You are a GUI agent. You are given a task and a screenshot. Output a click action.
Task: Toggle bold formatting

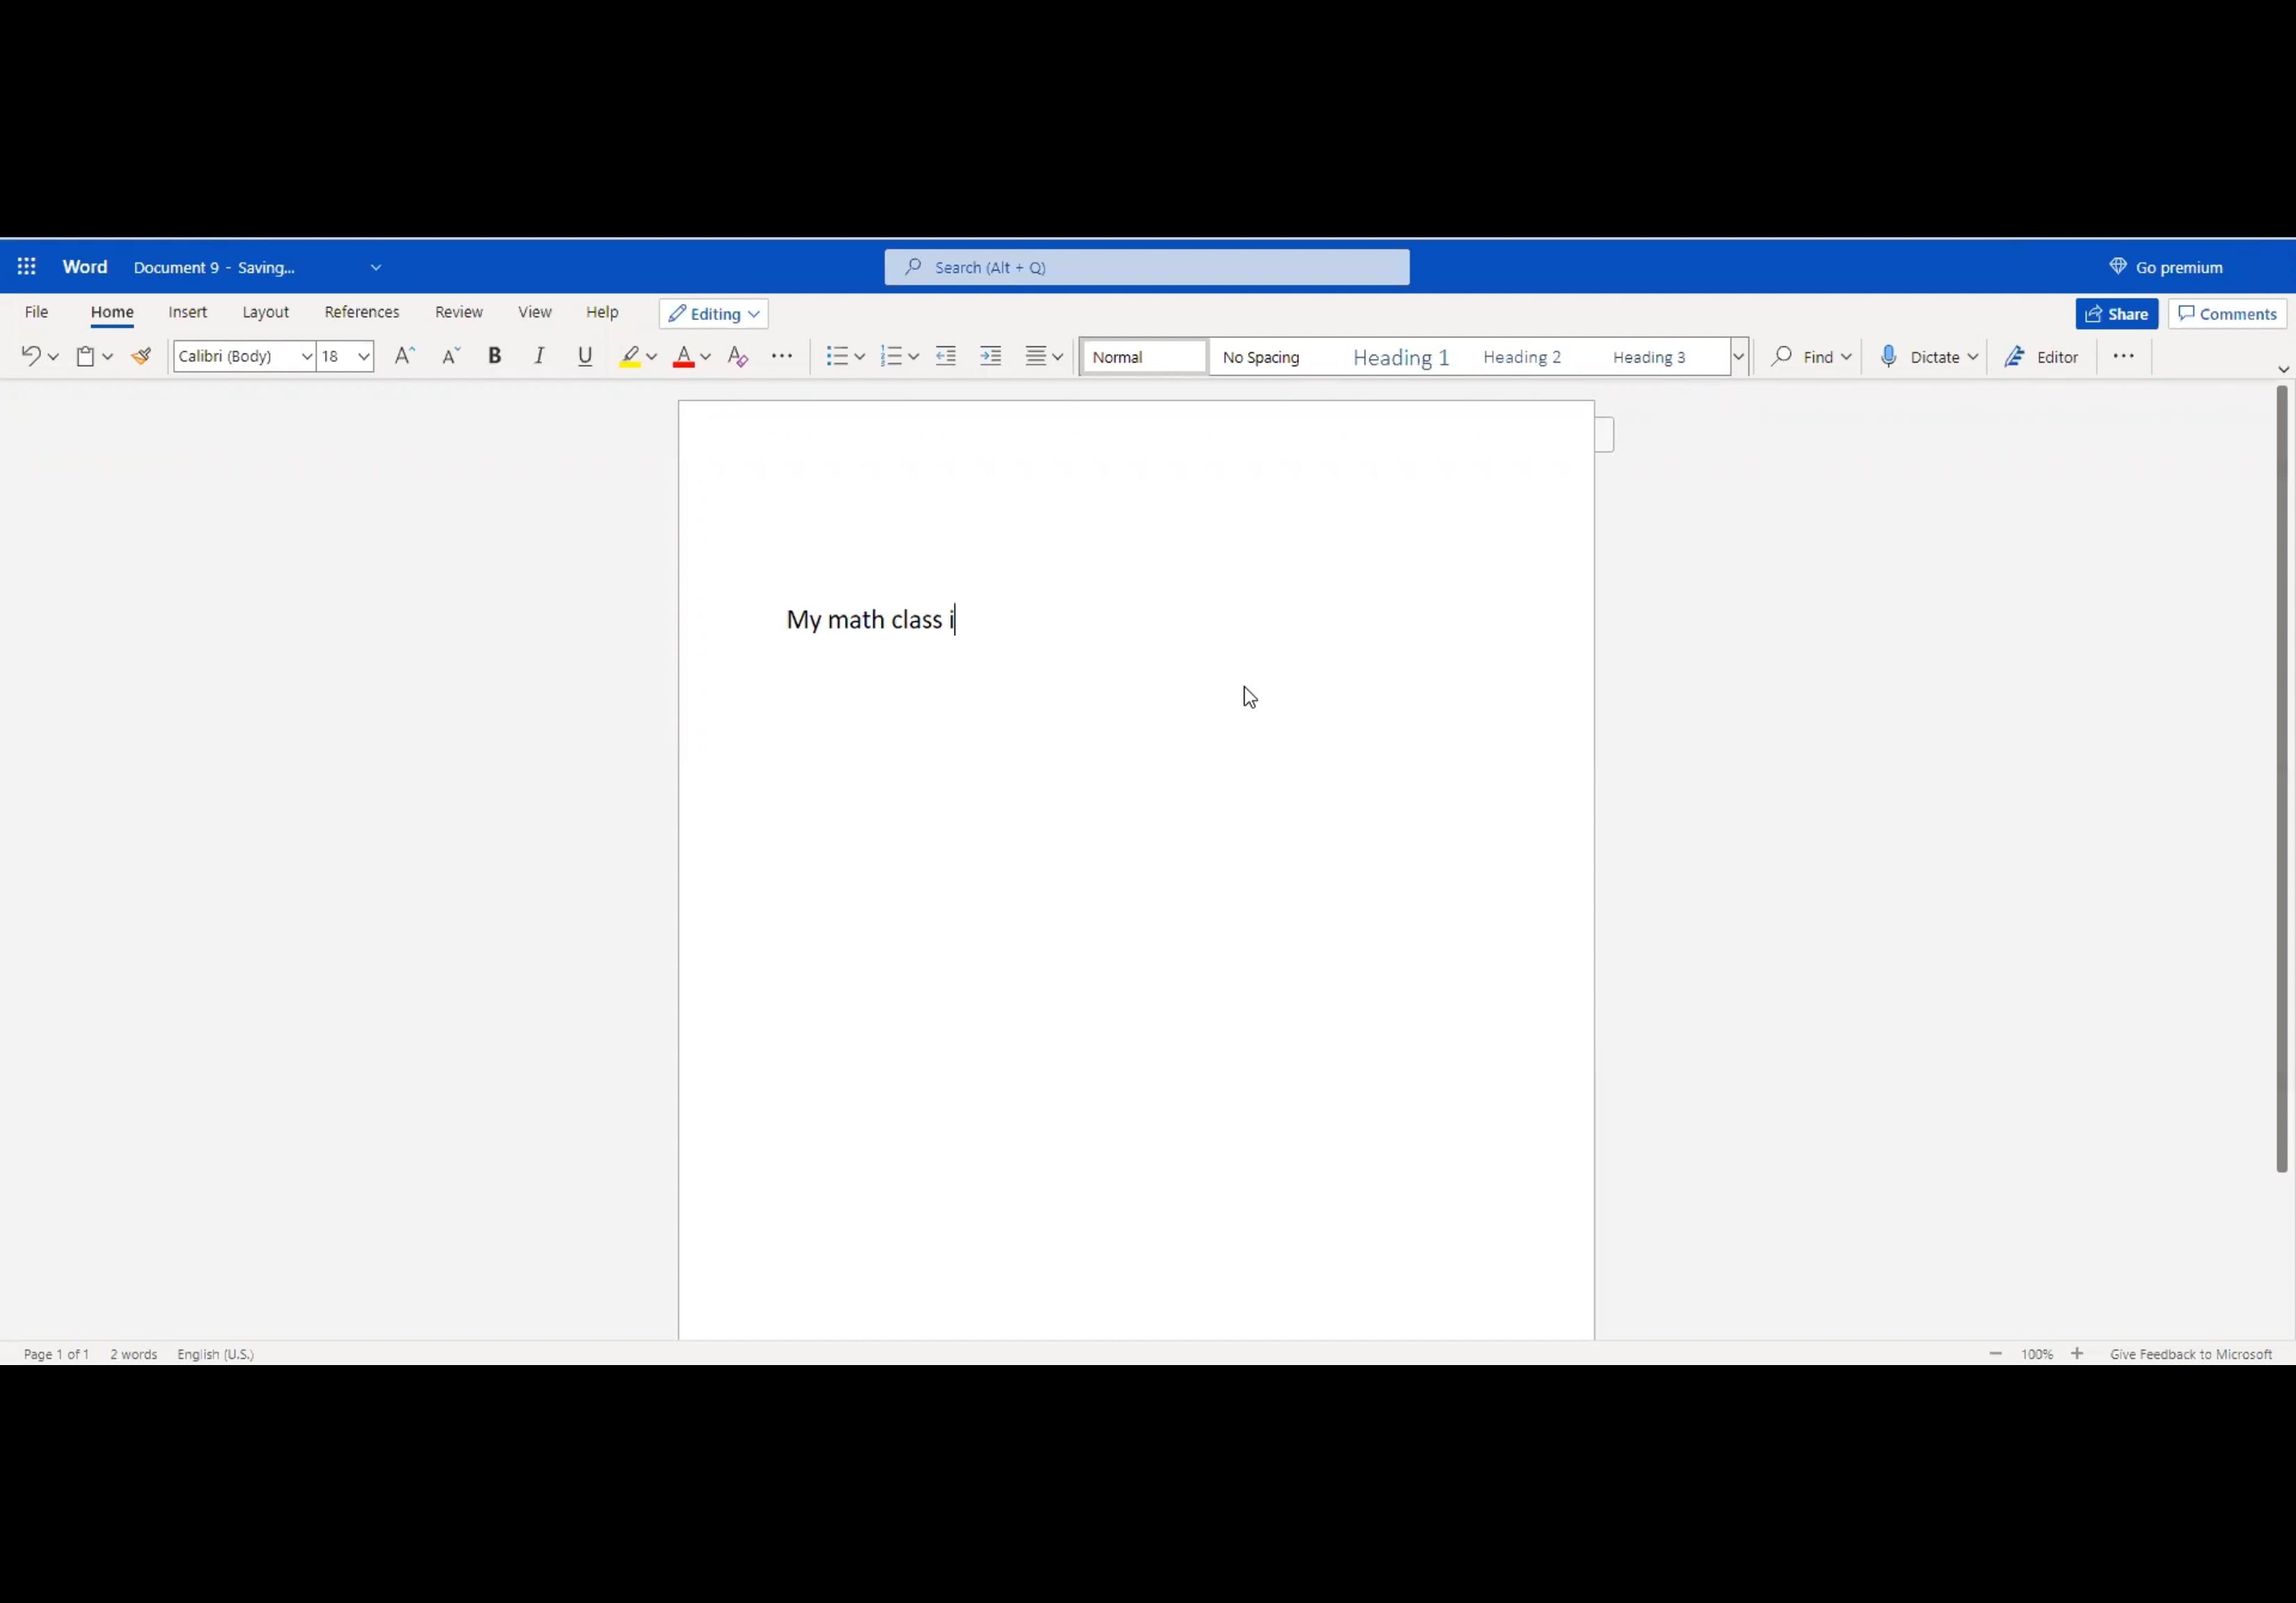494,356
